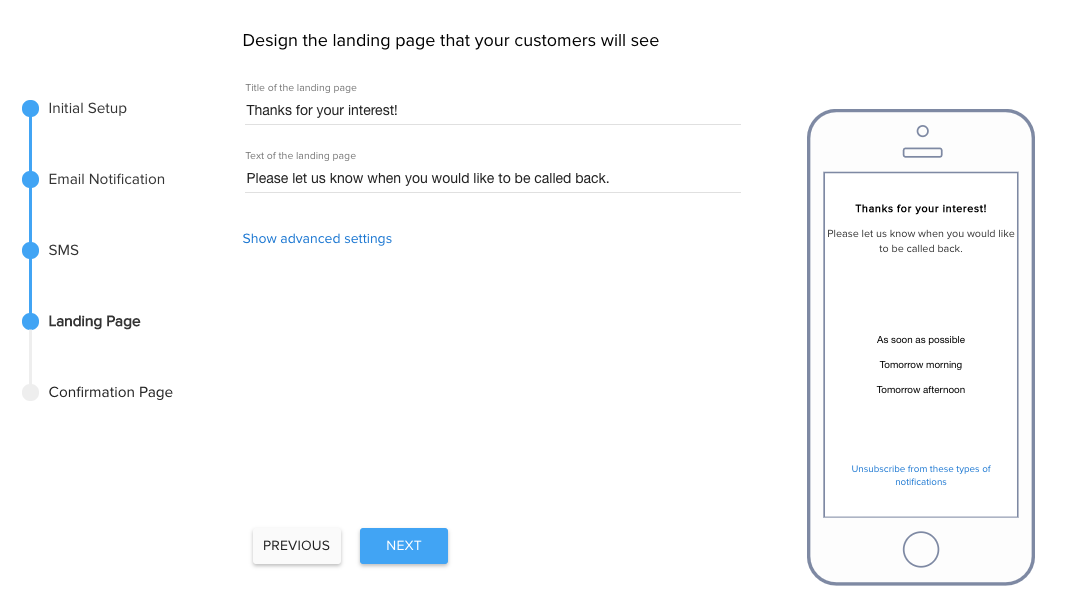Screen dimensions: 1088x610
Task: Click the phone preview speaker slot
Action: [922, 153]
